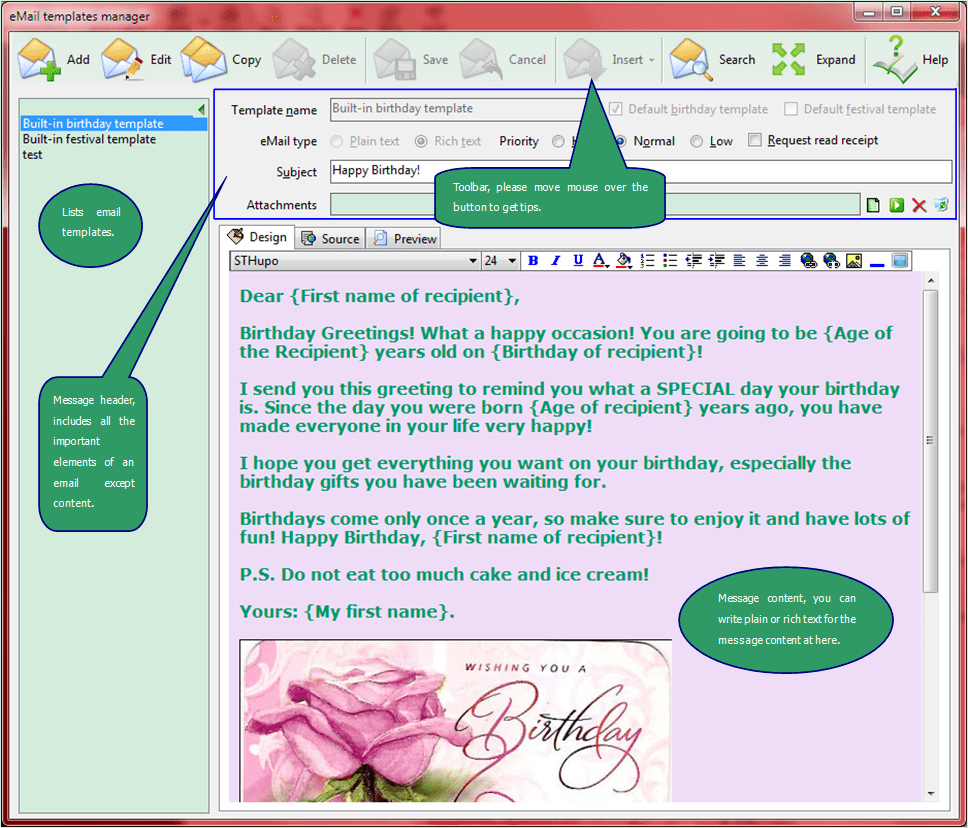
Task: Insert a numbered list
Action: pyautogui.click(x=647, y=261)
